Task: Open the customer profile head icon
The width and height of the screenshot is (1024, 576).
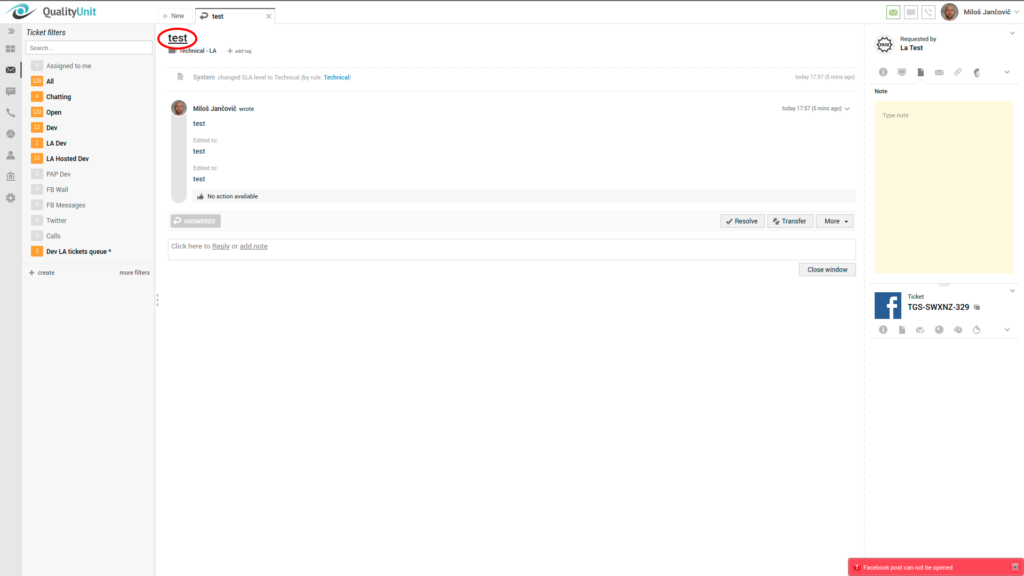Action: tap(977, 72)
